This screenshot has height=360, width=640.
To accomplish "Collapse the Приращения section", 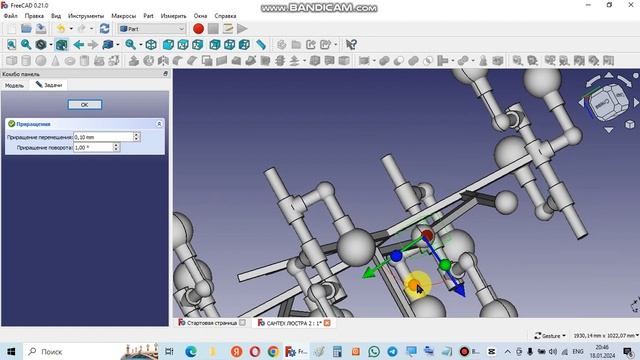I will (159, 124).
